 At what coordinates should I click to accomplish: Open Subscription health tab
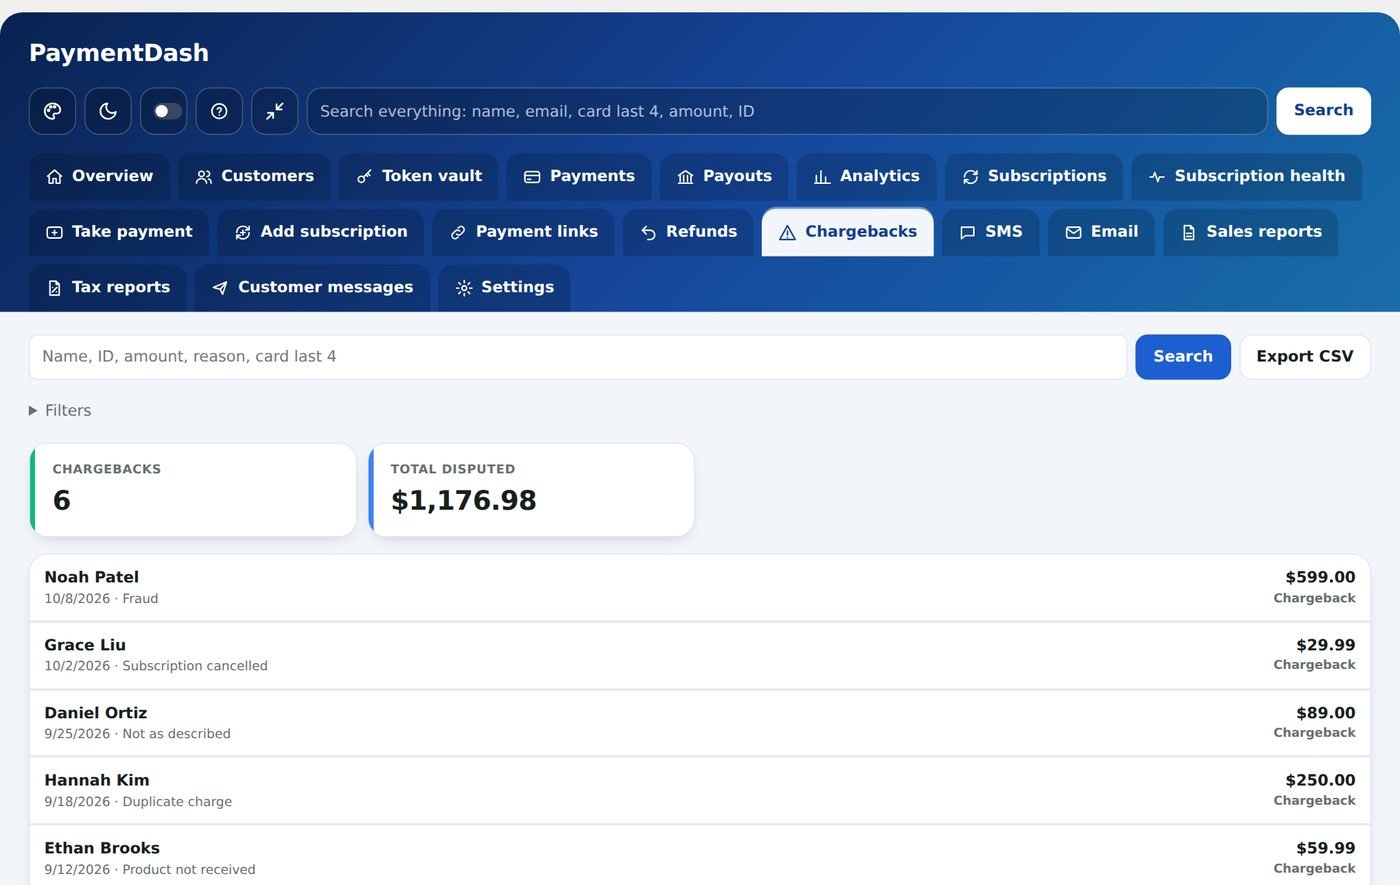coord(1246,177)
